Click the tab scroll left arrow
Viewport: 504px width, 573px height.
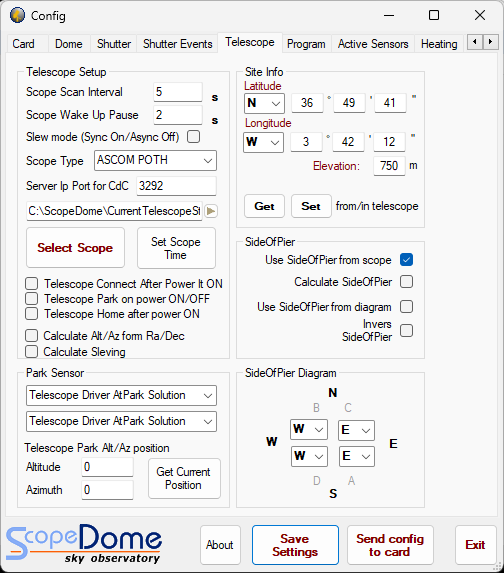[475, 42]
